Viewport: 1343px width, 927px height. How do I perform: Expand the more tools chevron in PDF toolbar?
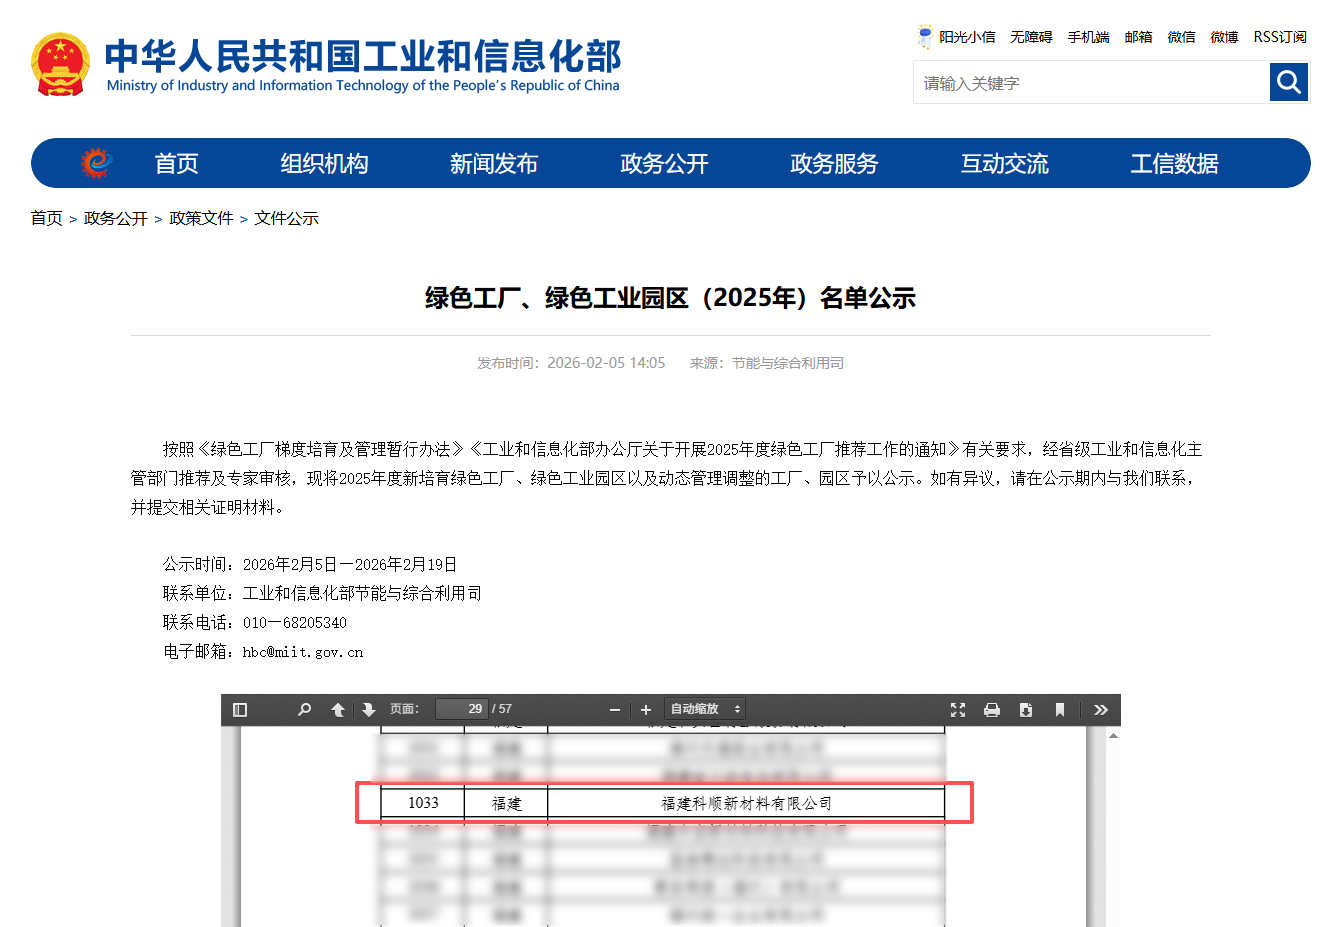[x=1101, y=709]
